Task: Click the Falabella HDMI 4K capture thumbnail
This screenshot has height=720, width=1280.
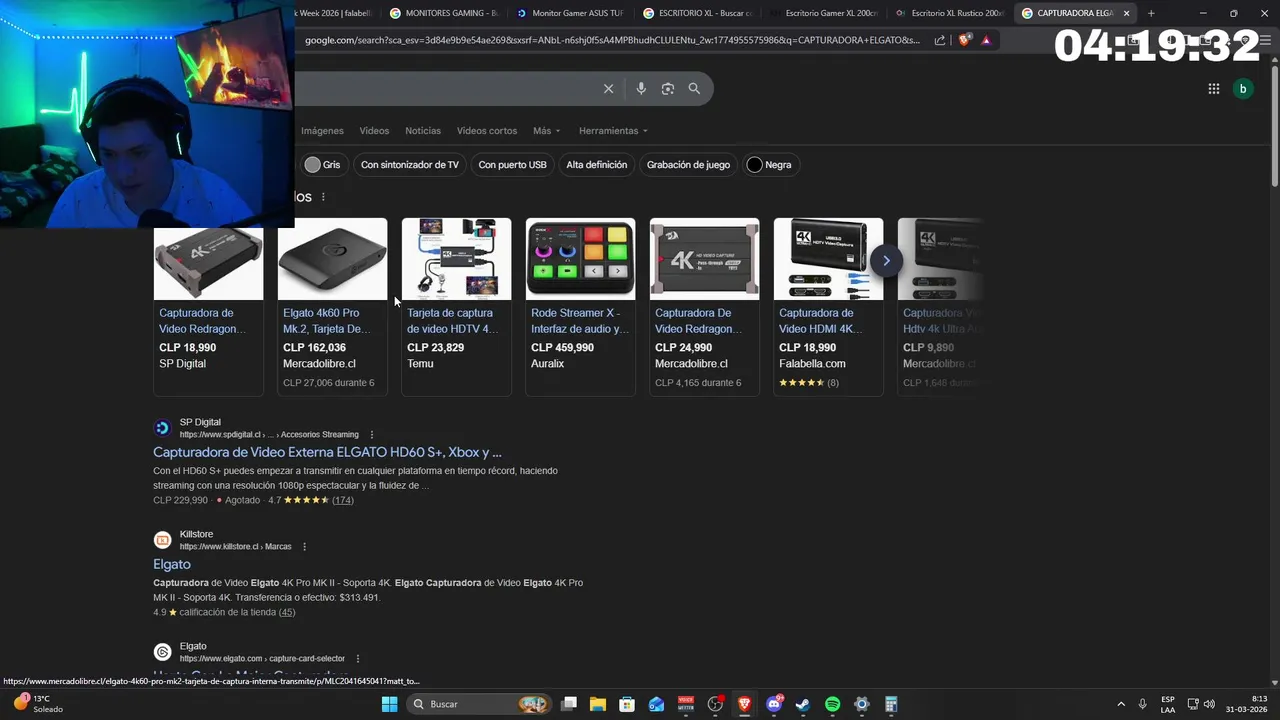Action: [828, 259]
